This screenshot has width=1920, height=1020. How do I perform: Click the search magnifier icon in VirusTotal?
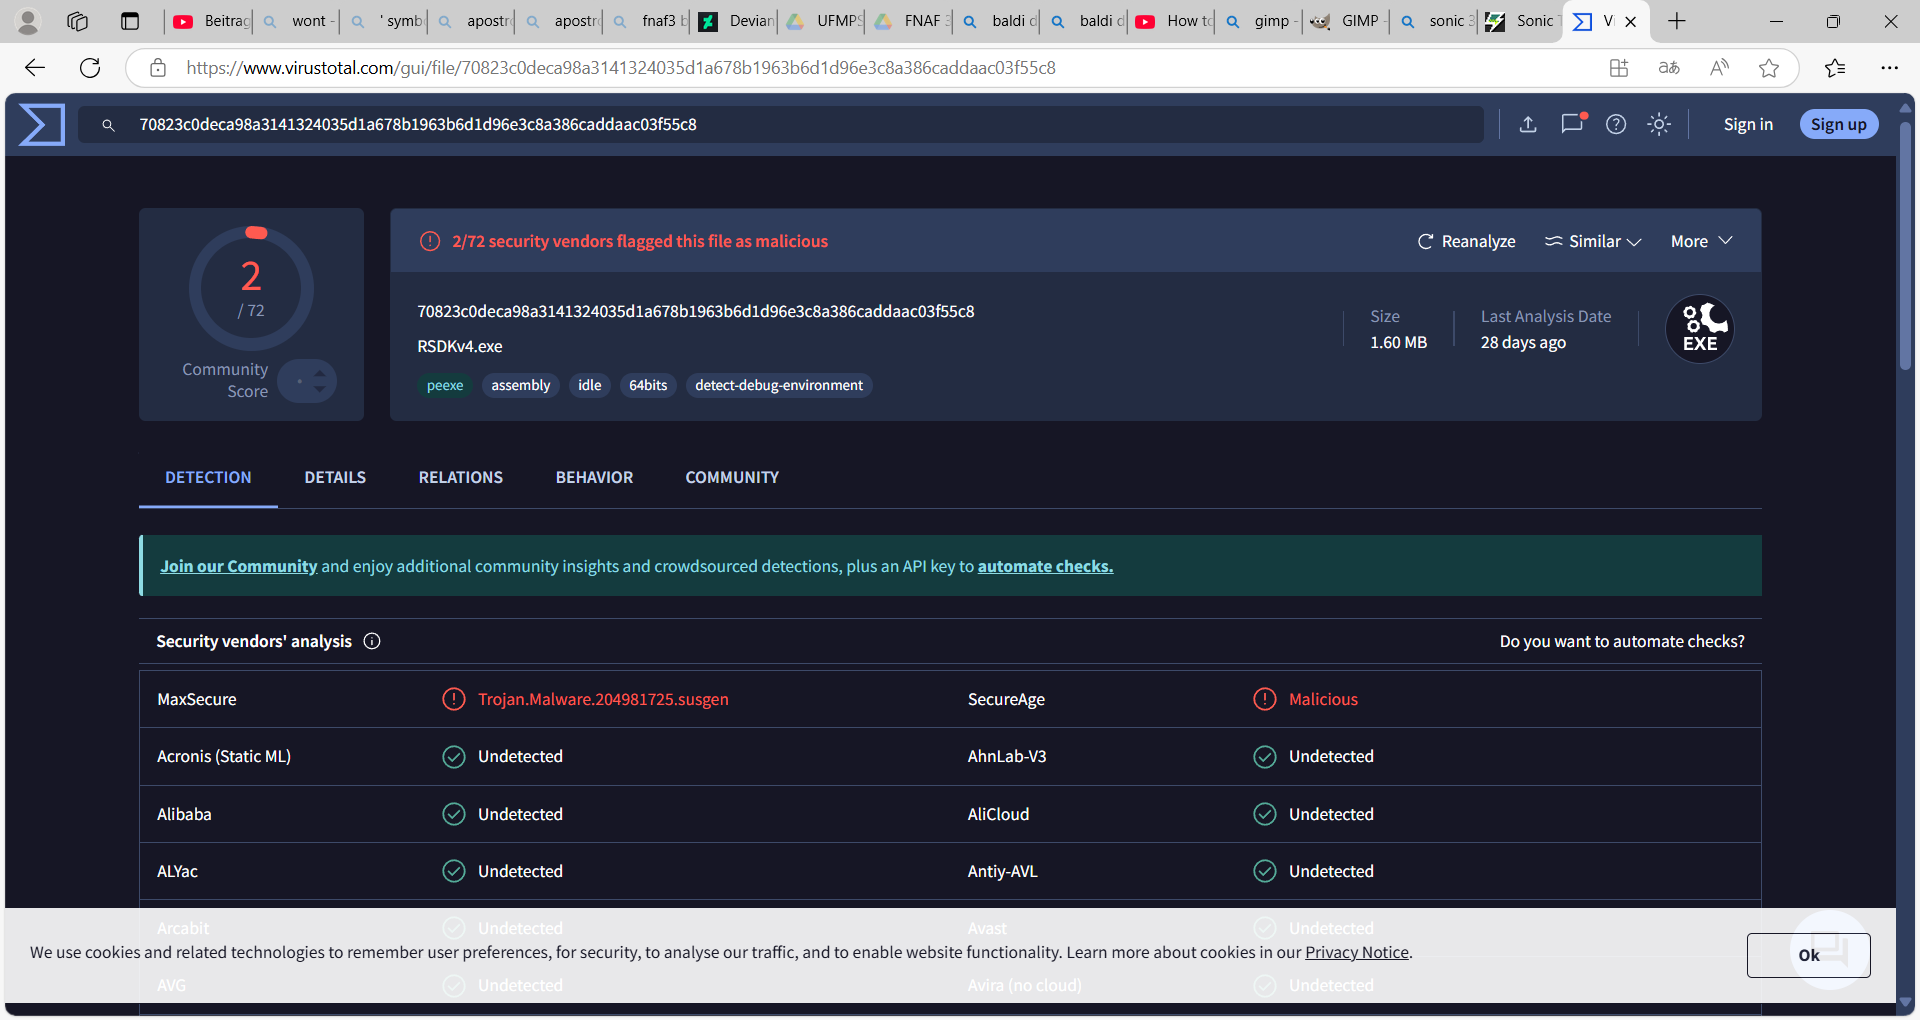coord(108,125)
